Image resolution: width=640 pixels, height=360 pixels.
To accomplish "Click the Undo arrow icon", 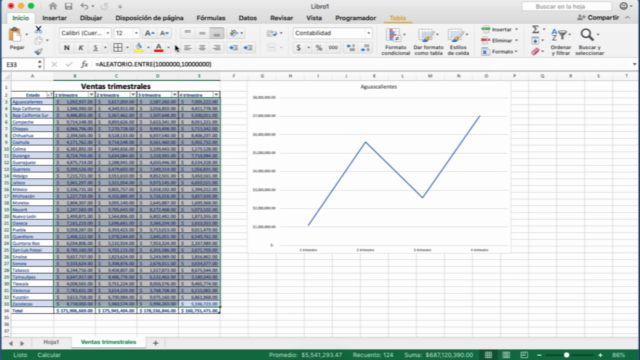I will [x=84, y=6].
